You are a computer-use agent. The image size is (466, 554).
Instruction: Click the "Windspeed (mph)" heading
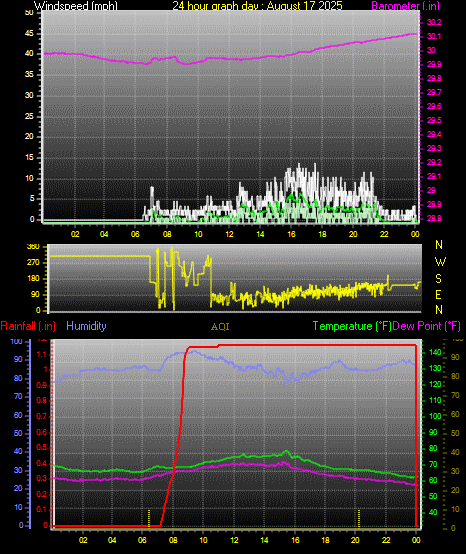[x=76, y=5]
